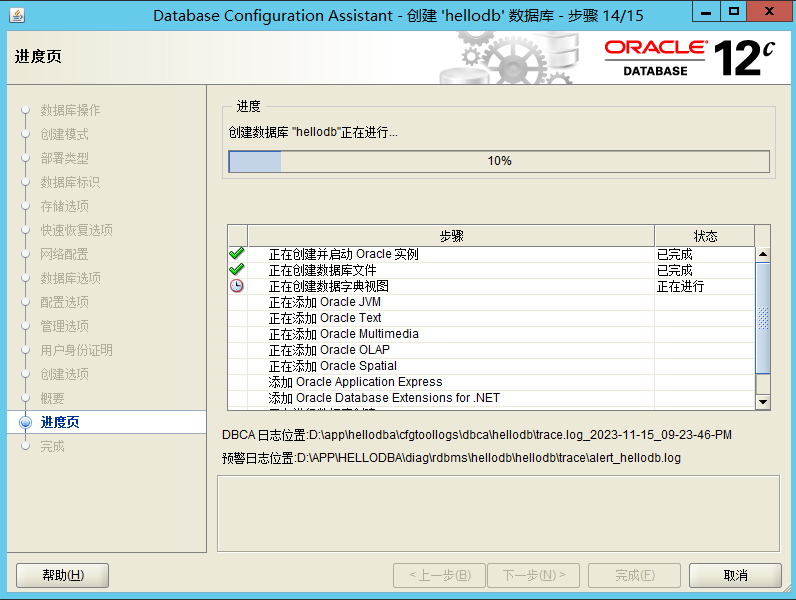Click the 预警日志位置 path text
Image resolution: width=796 pixels, height=600 pixels.
451,458
